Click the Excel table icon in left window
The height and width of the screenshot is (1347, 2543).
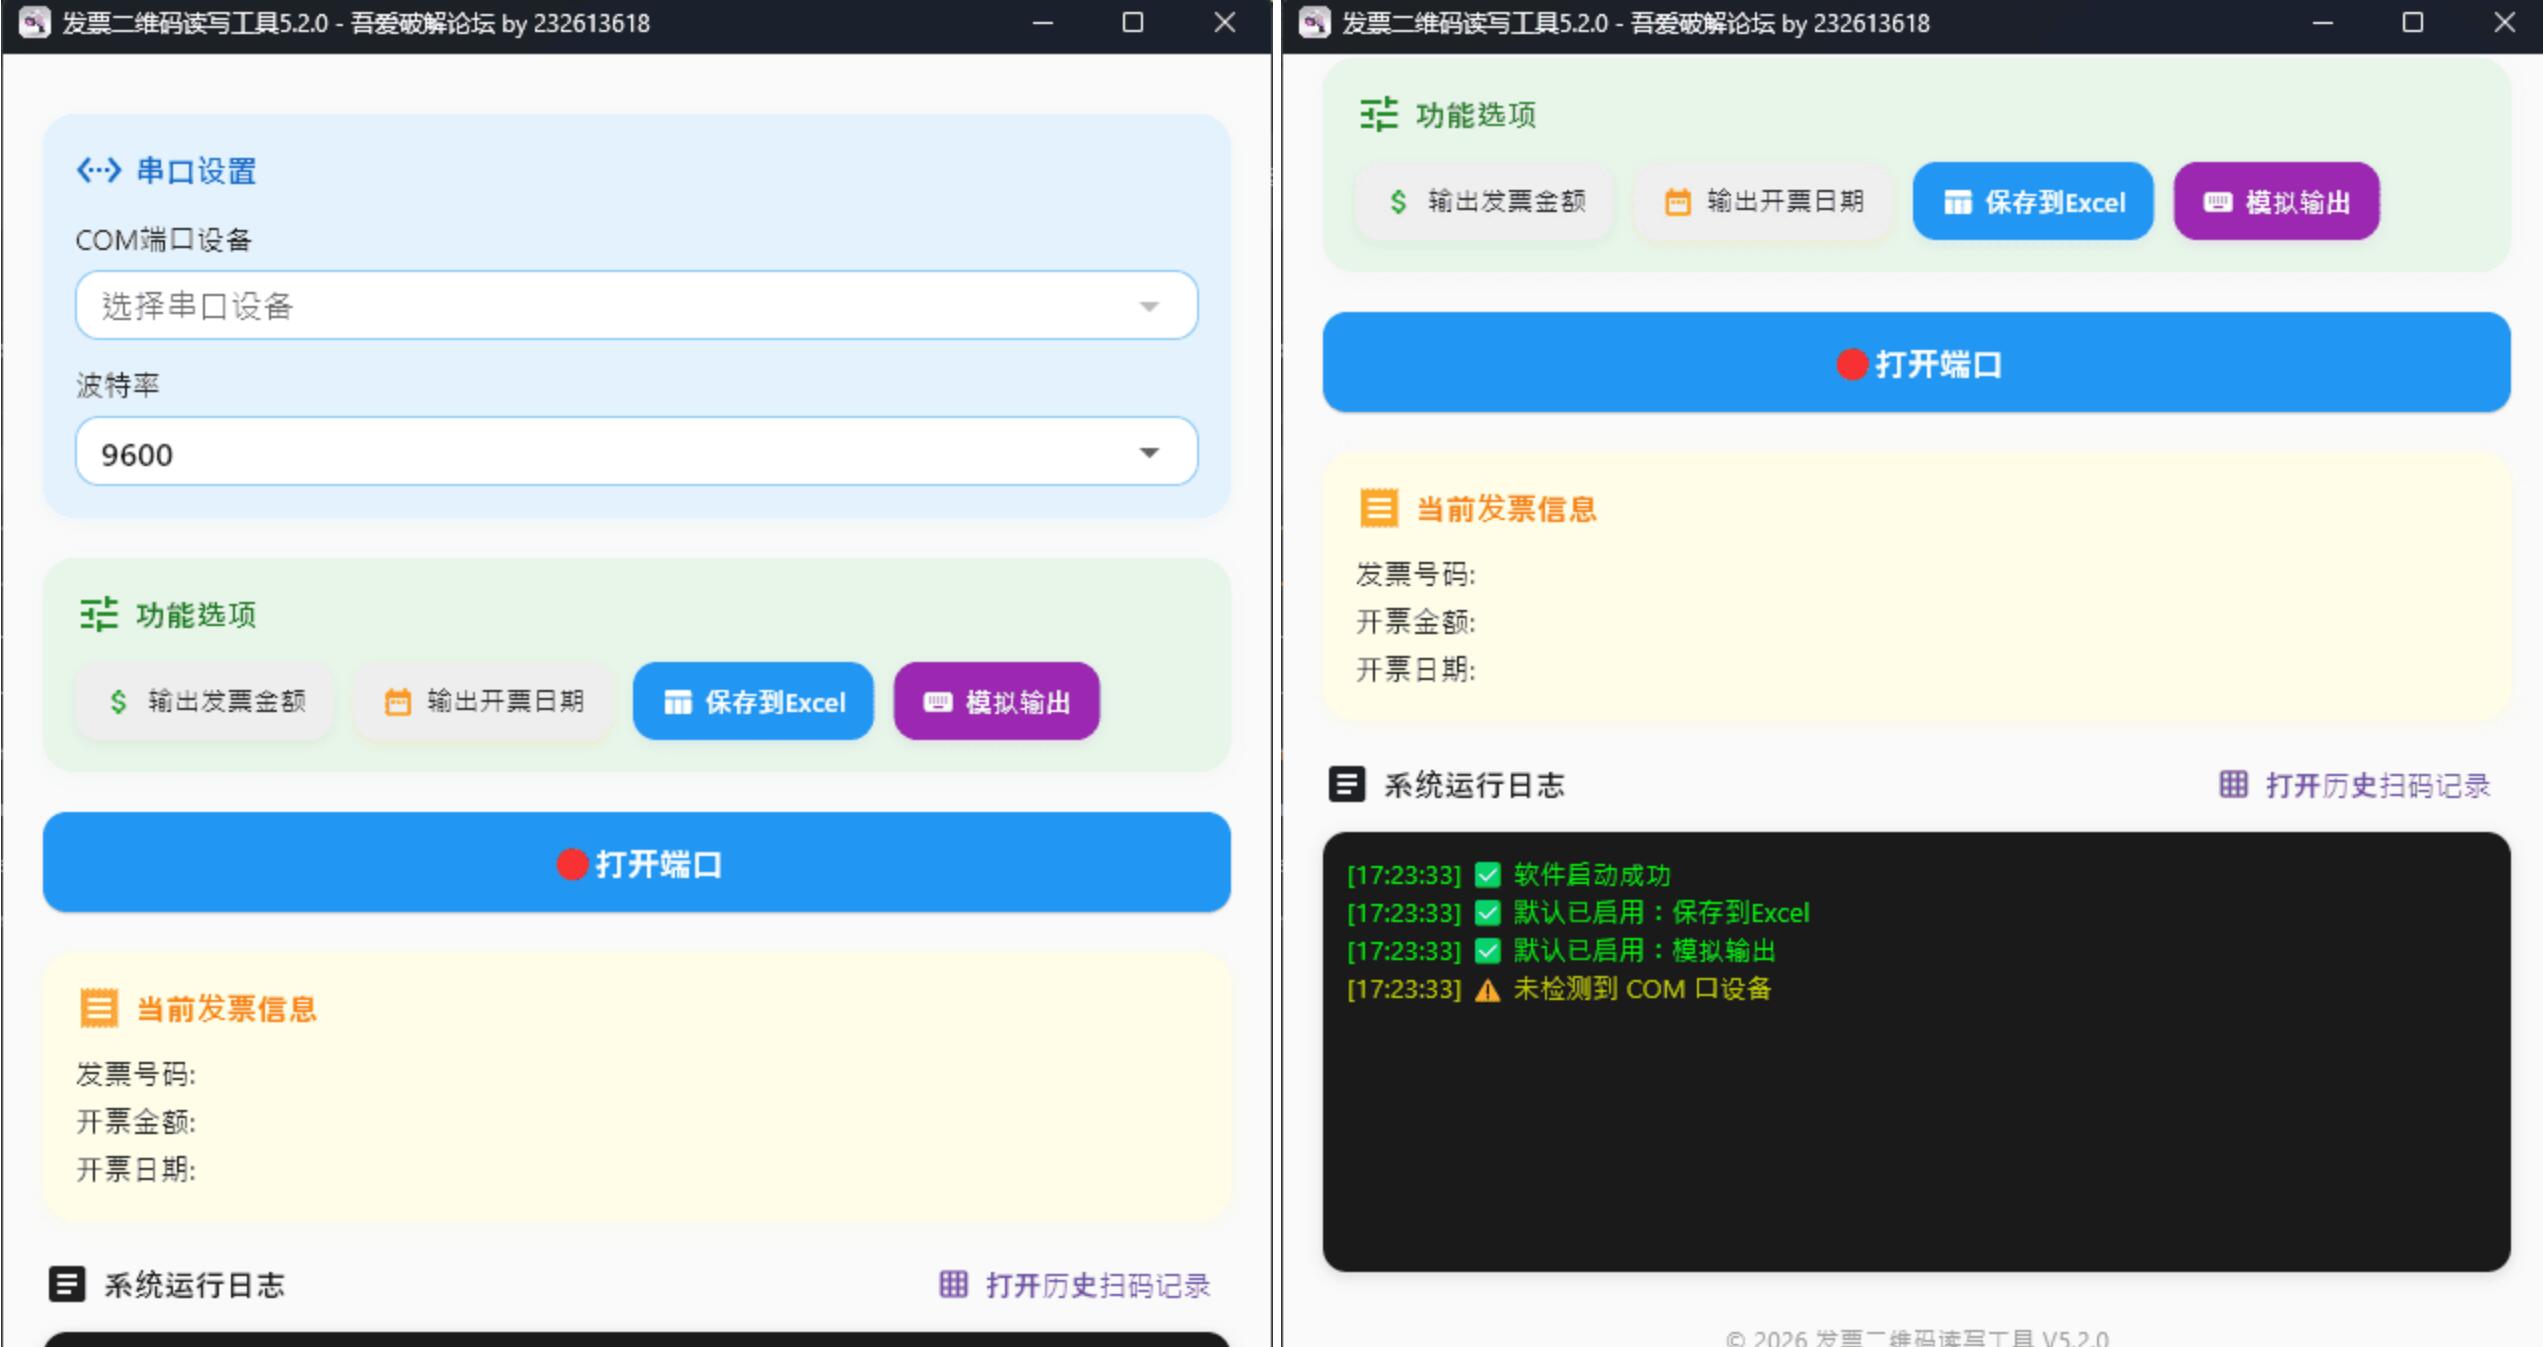point(678,703)
